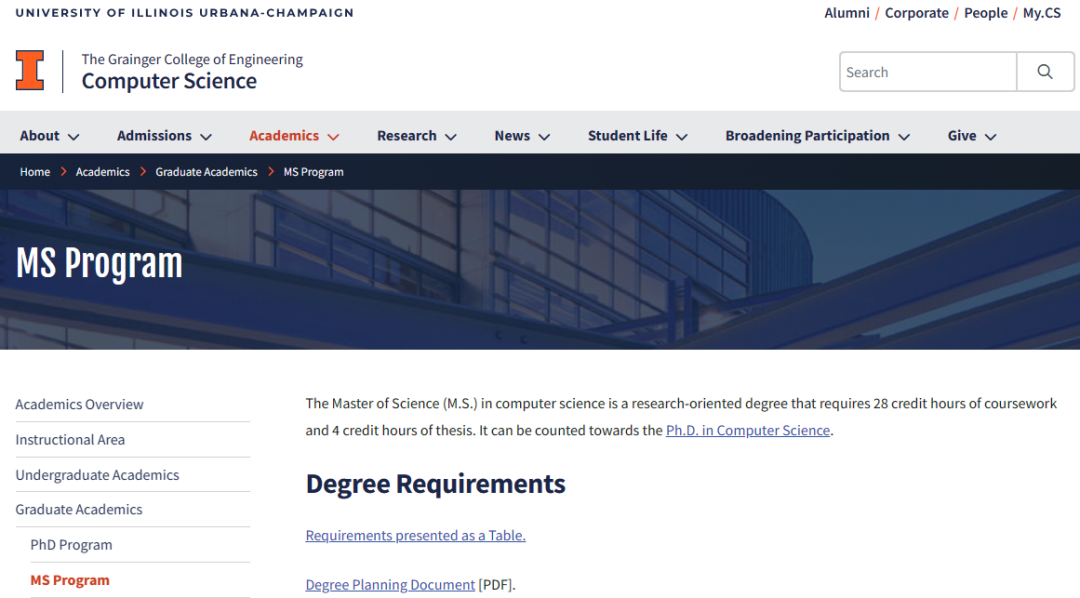The image size is (1080, 598).
Task: Expand the Broadening Participation menu chevron
Action: point(904,136)
